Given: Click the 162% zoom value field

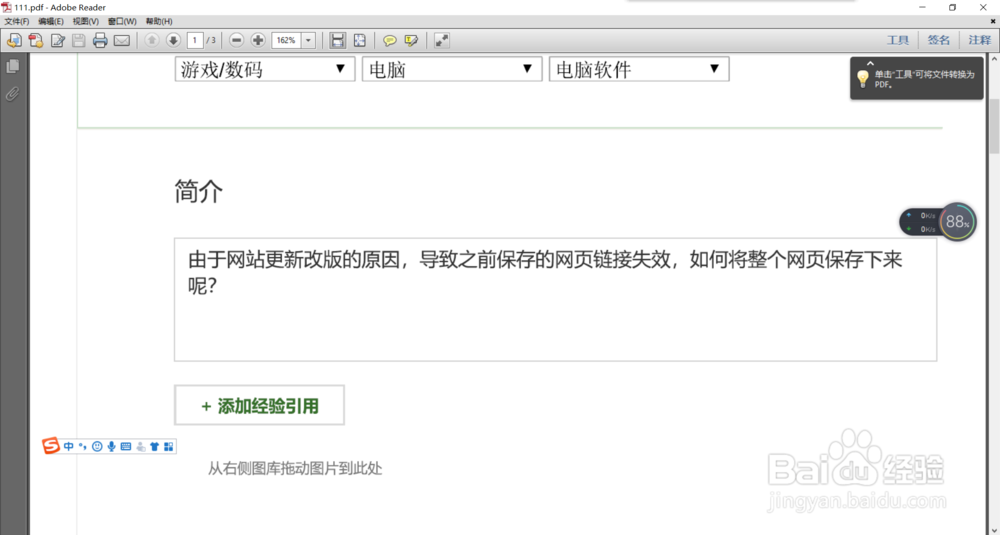Looking at the screenshot, I should [286, 40].
